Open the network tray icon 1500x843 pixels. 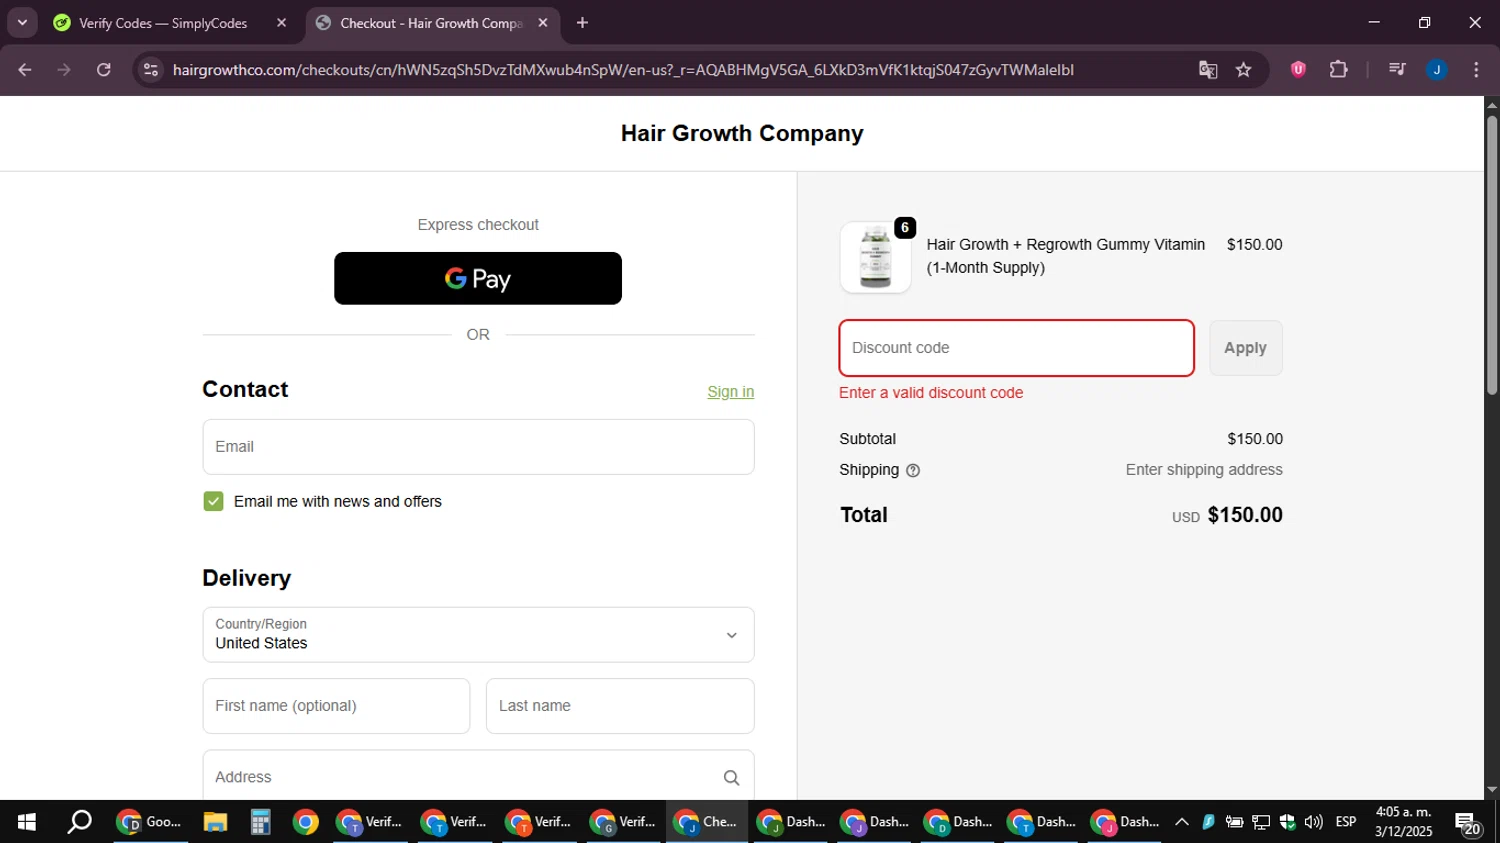coord(1261,822)
